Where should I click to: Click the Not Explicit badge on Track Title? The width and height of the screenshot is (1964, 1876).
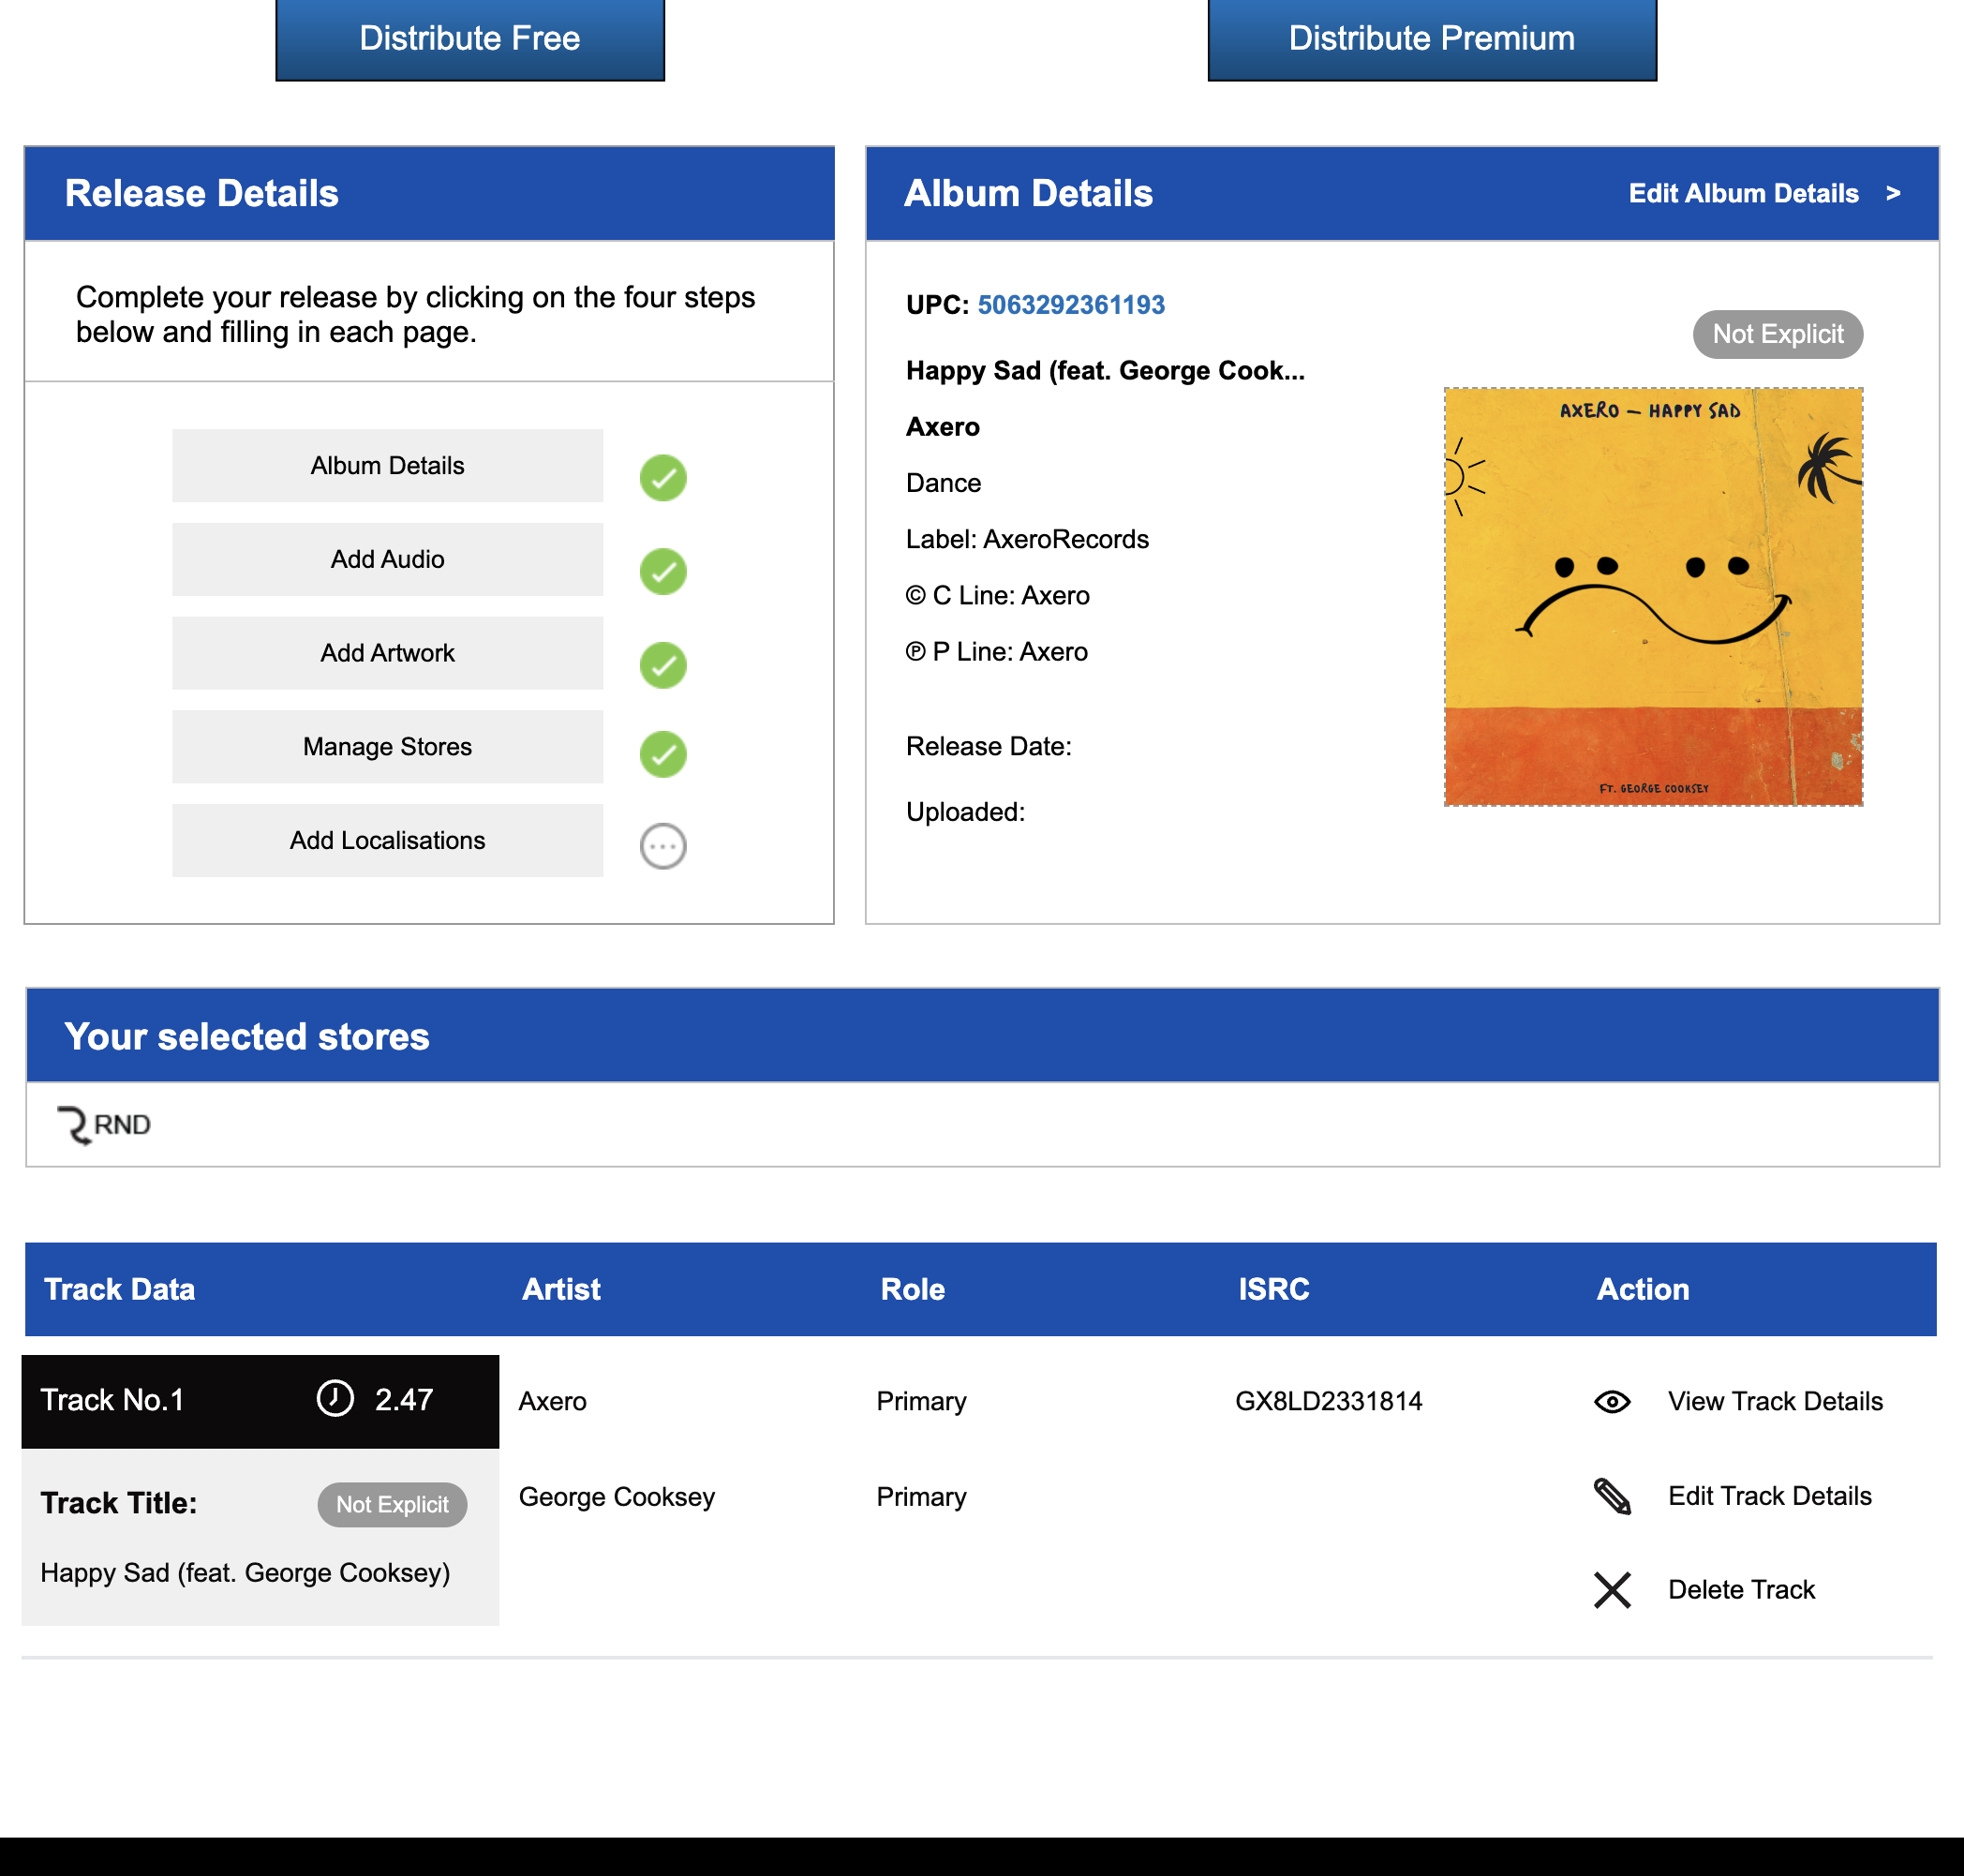[392, 1504]
